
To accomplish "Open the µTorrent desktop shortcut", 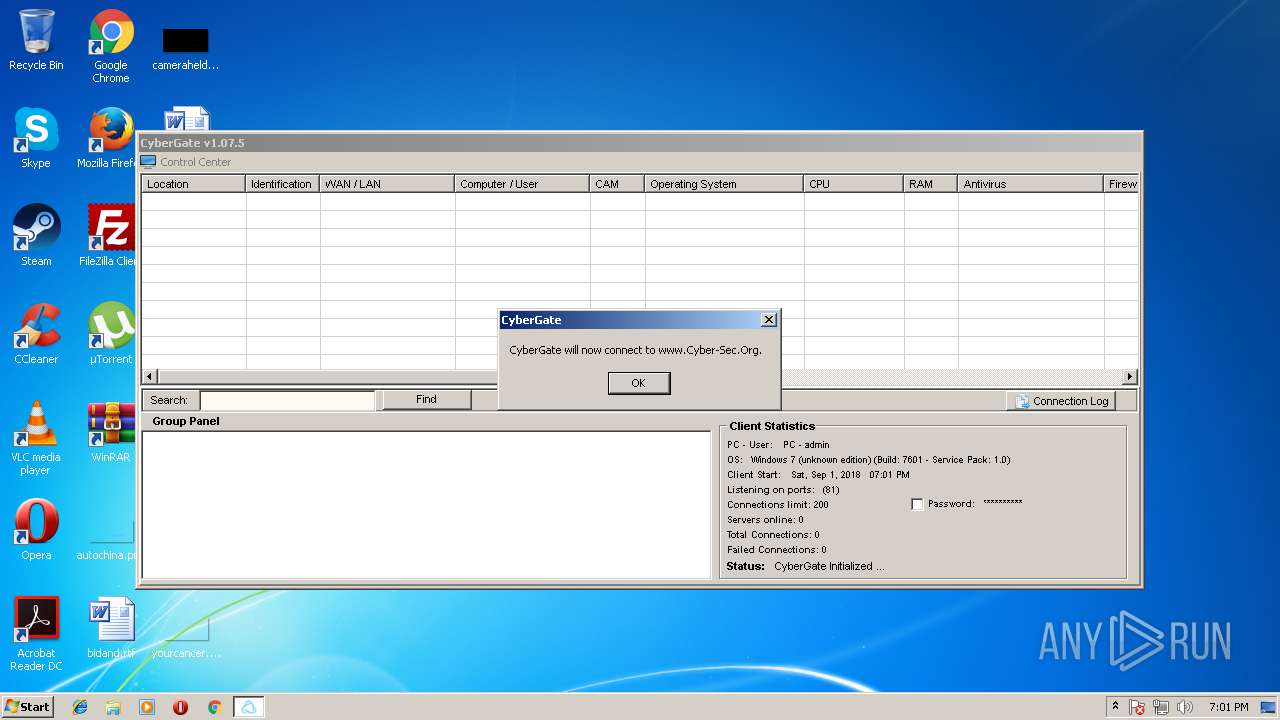I will [111, 334].
